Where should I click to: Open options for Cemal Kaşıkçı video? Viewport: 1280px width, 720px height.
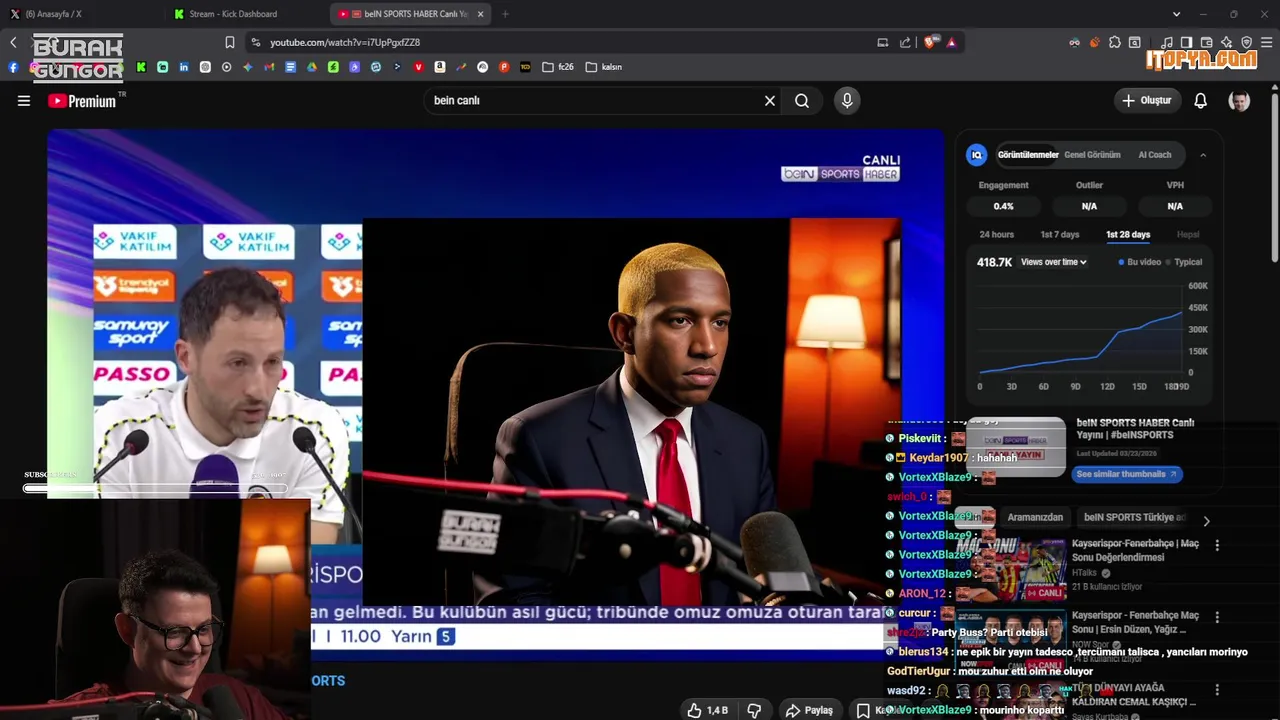pos(1217,690)
